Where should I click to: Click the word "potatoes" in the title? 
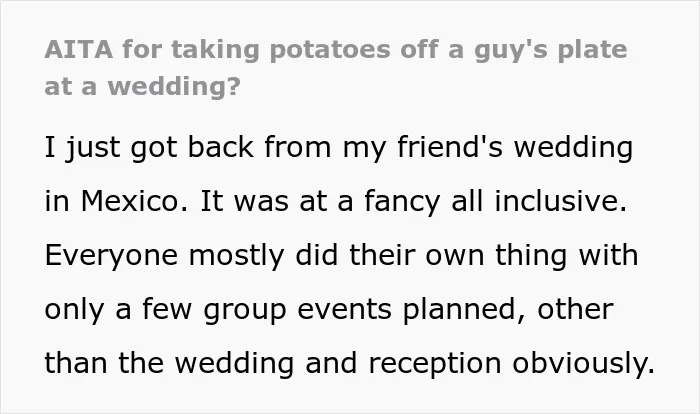[x=330, y=50]
